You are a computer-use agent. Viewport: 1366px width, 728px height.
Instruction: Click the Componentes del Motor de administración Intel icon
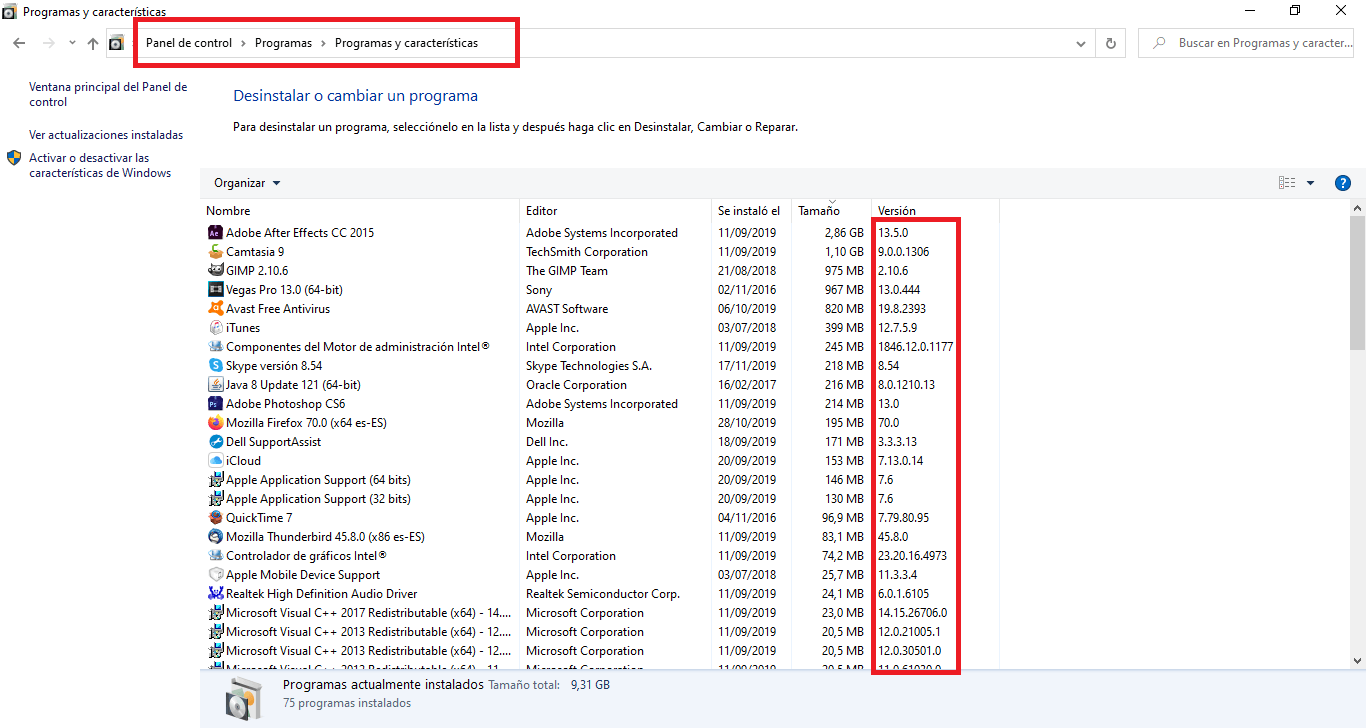[x=215, y=347]
